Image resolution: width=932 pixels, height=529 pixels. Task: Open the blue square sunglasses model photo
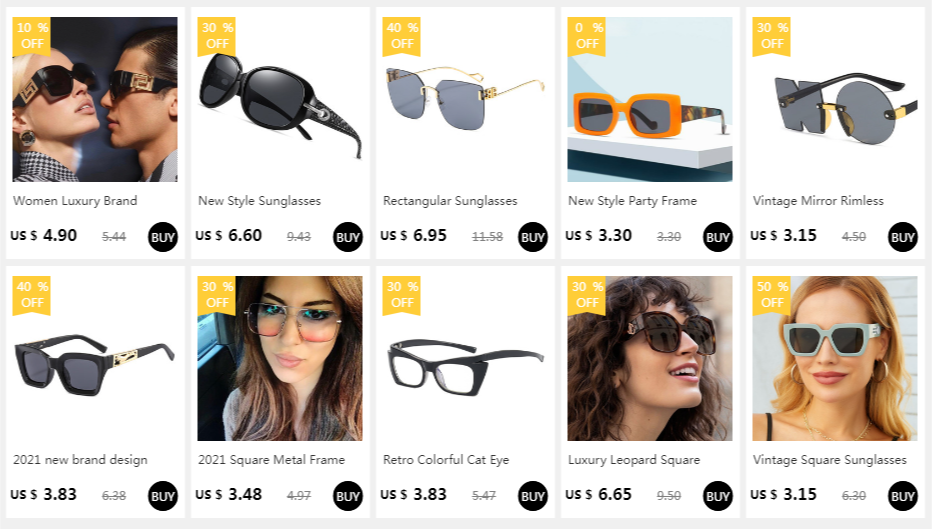click(835, 358)
